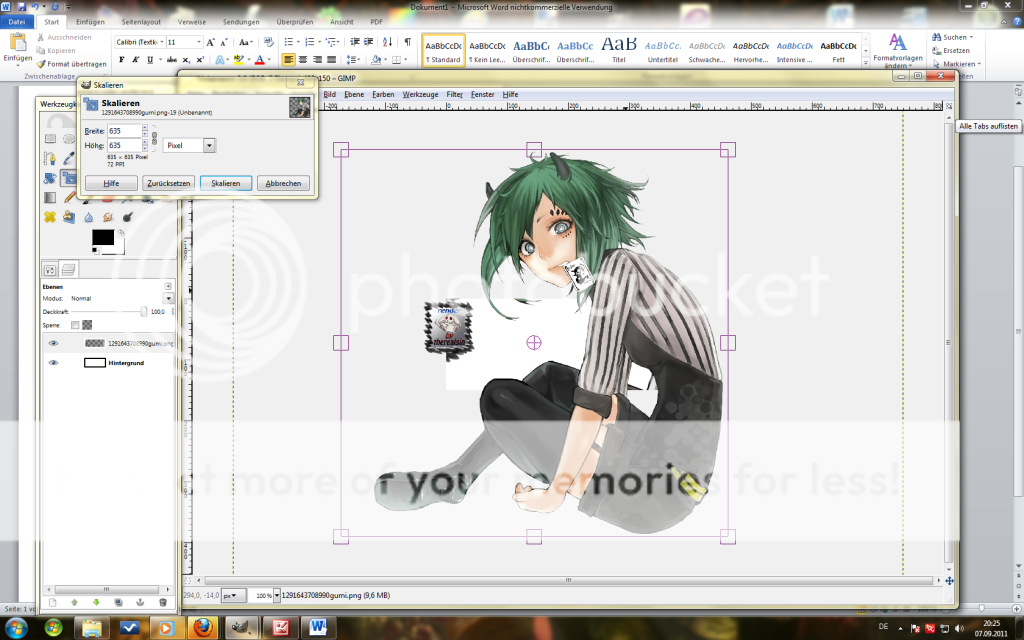Image resolution: width=1024 pixels, height=640 pixels.
Task: Apply the Überschrift 1 style thumbnail
Action: coord(531,51)
